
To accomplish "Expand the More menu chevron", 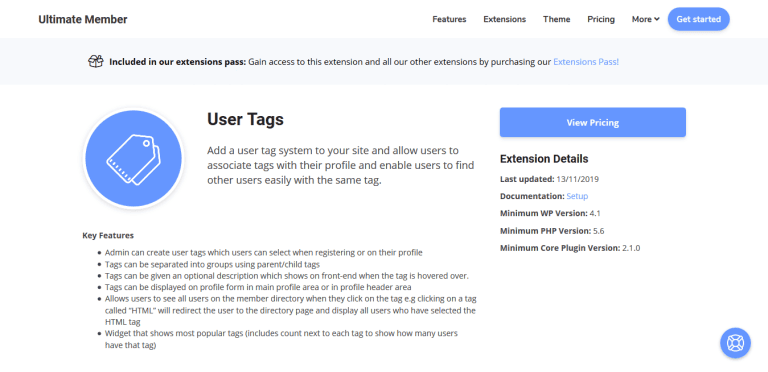I will tap(657, 19).
